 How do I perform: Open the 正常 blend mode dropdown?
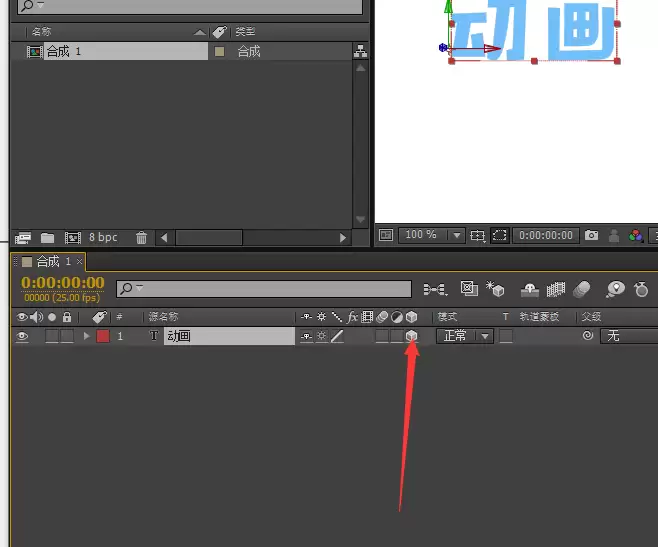coord(465,336)
